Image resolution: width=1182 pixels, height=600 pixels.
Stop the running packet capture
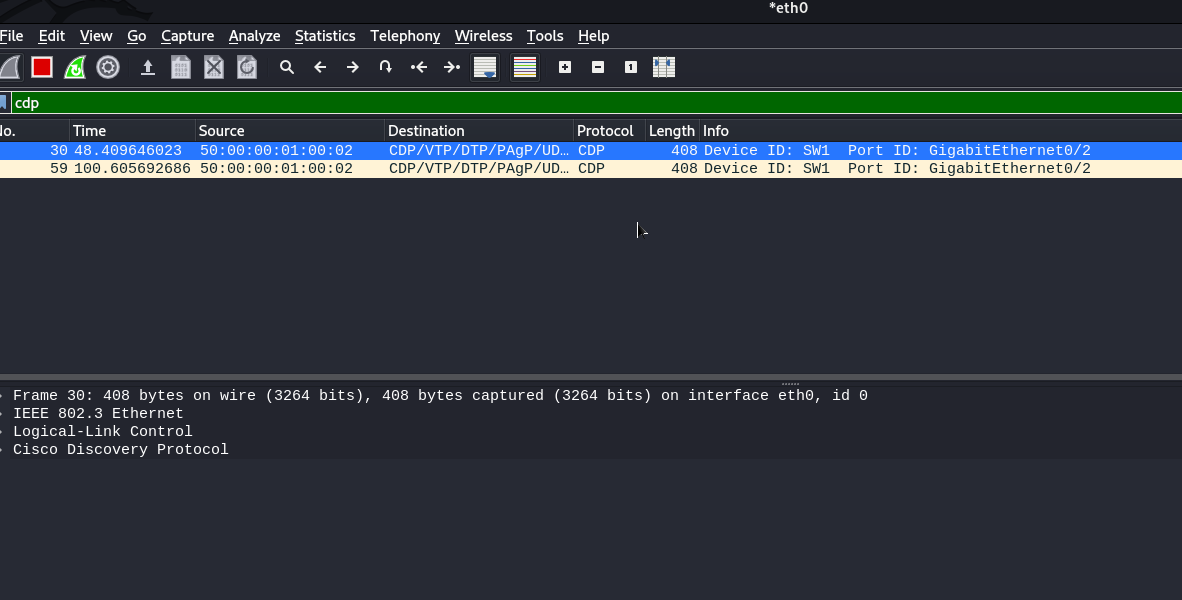[42, 67]
